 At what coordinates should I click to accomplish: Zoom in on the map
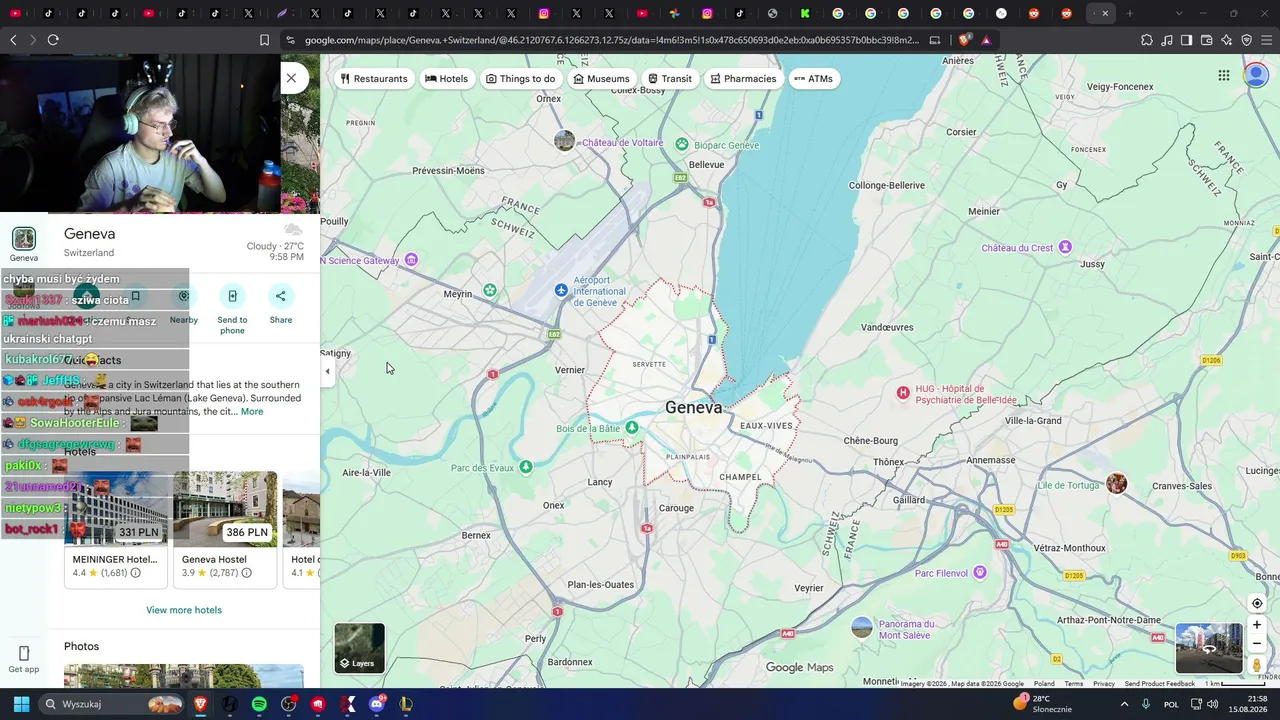(x=1257, y=625)
